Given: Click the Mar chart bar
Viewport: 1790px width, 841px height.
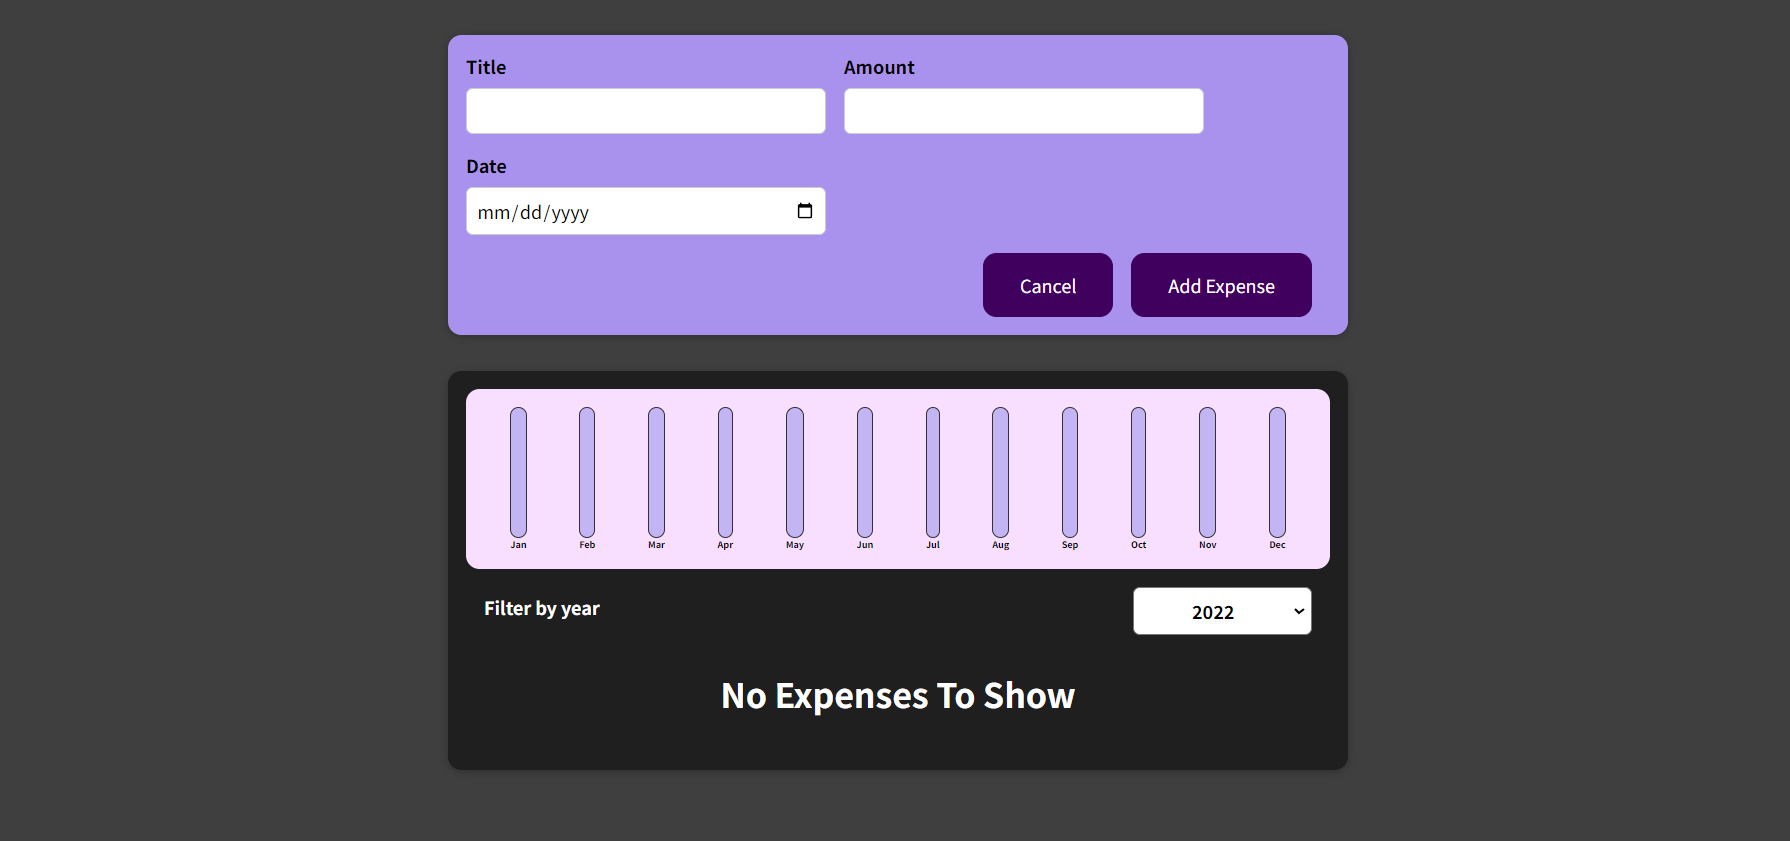Looking at the screenshot, I should tap(656, 472).
